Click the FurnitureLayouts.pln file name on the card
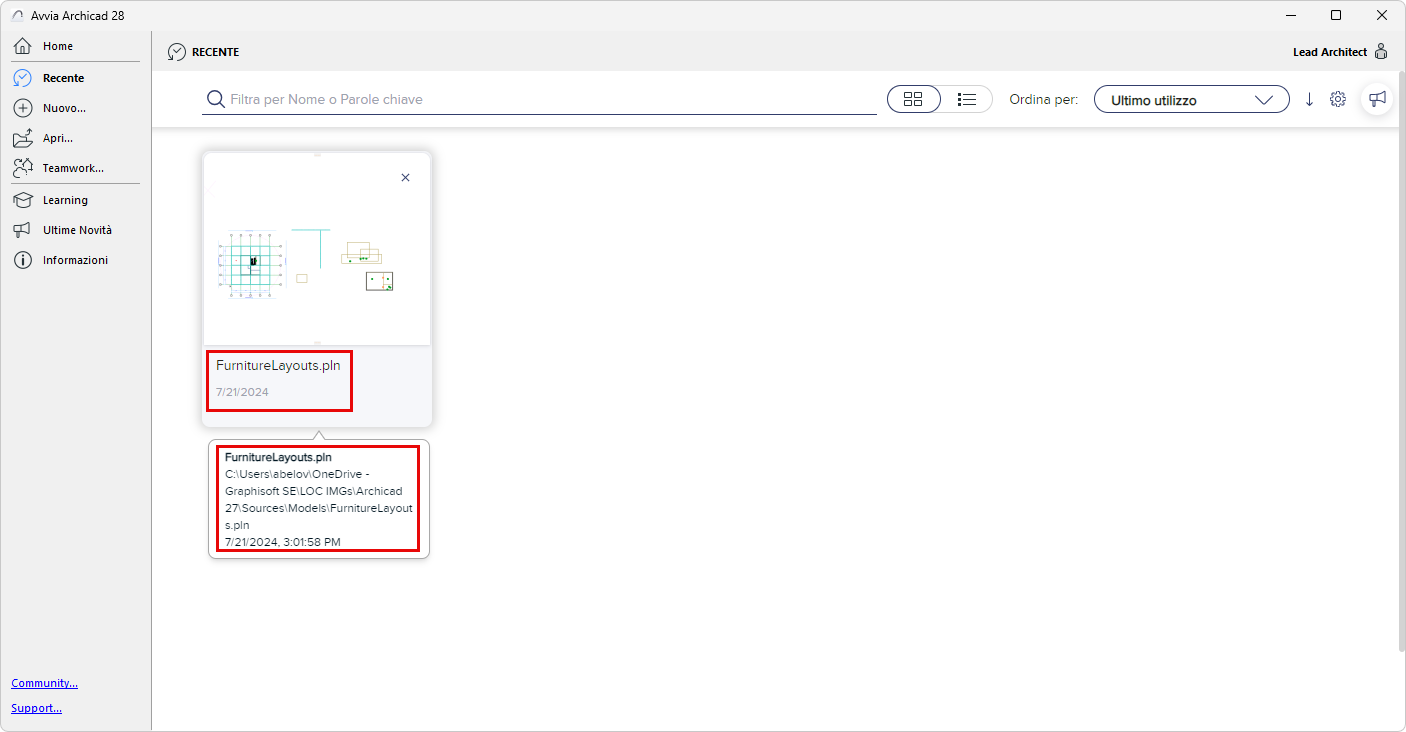Screen dimensions: 1406x732 pos(278,365)
